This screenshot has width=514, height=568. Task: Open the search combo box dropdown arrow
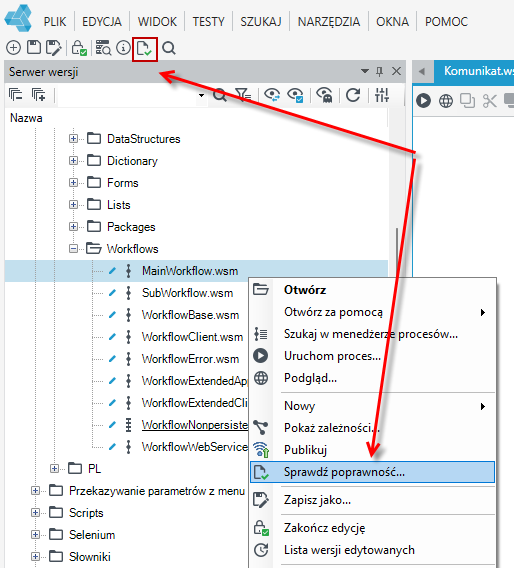pos(201,95)
